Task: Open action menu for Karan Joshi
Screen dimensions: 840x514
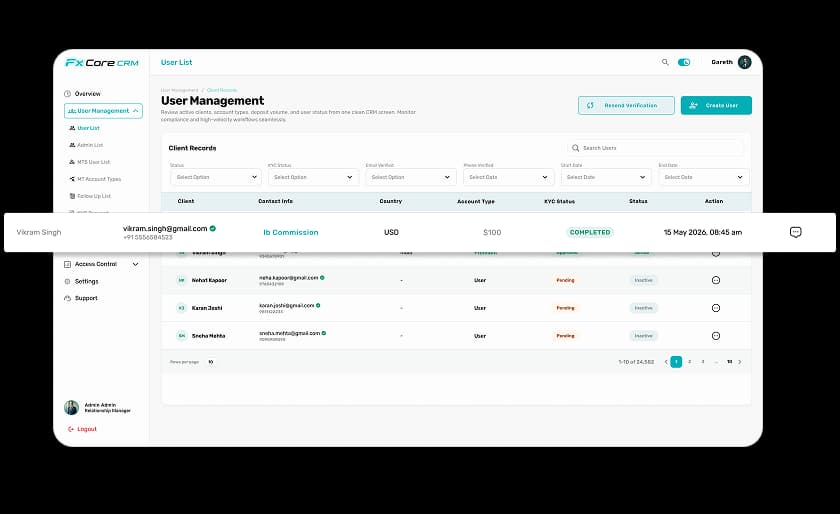Action: (716, 308)
